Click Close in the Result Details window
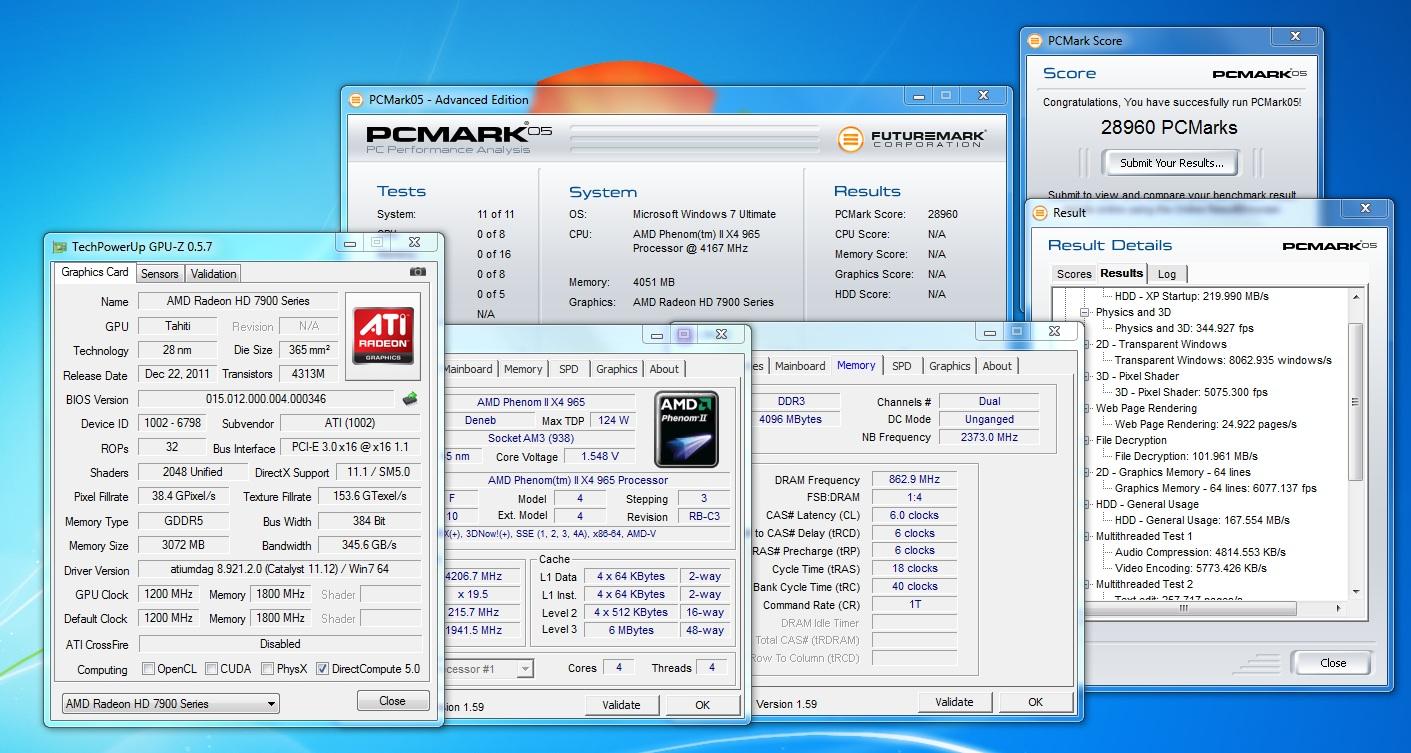The image size is (1411, 753). [1332, 662]
